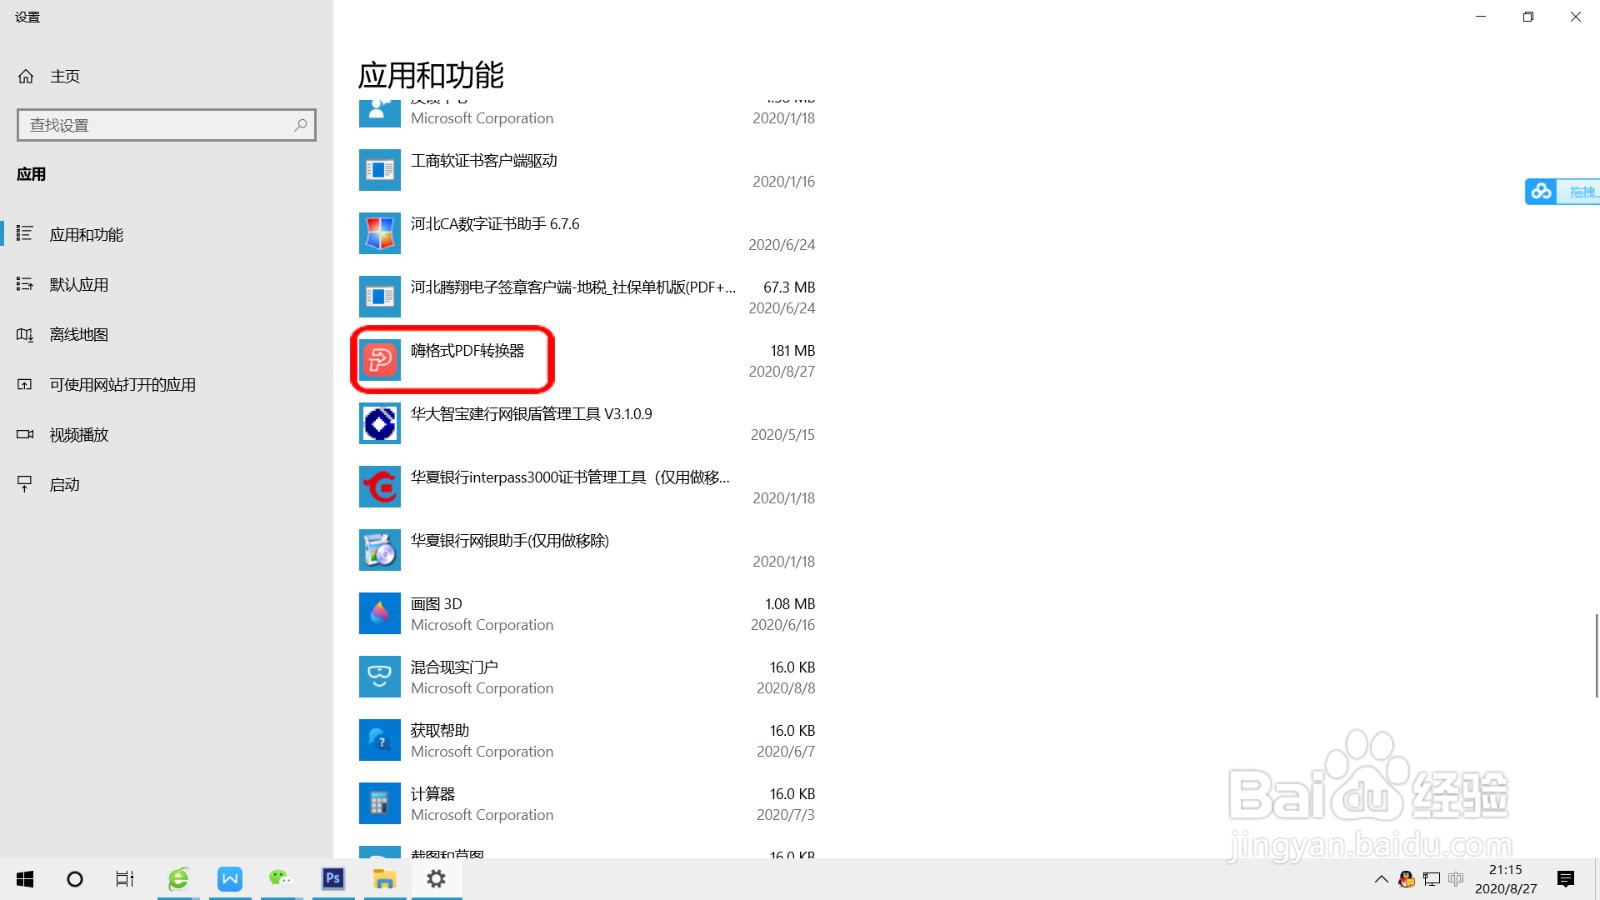Viewport: 1600px width, 900px height.
Task: Click the QQ penguin tray icon
Action: click(x=1407, y=879)
